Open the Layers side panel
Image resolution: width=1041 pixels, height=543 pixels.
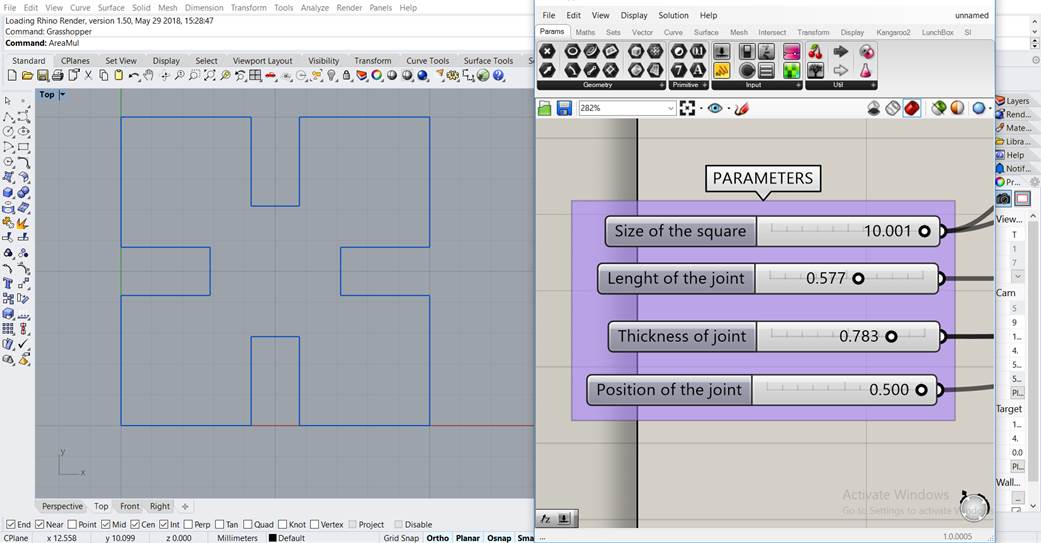(x=1013, y=101)
